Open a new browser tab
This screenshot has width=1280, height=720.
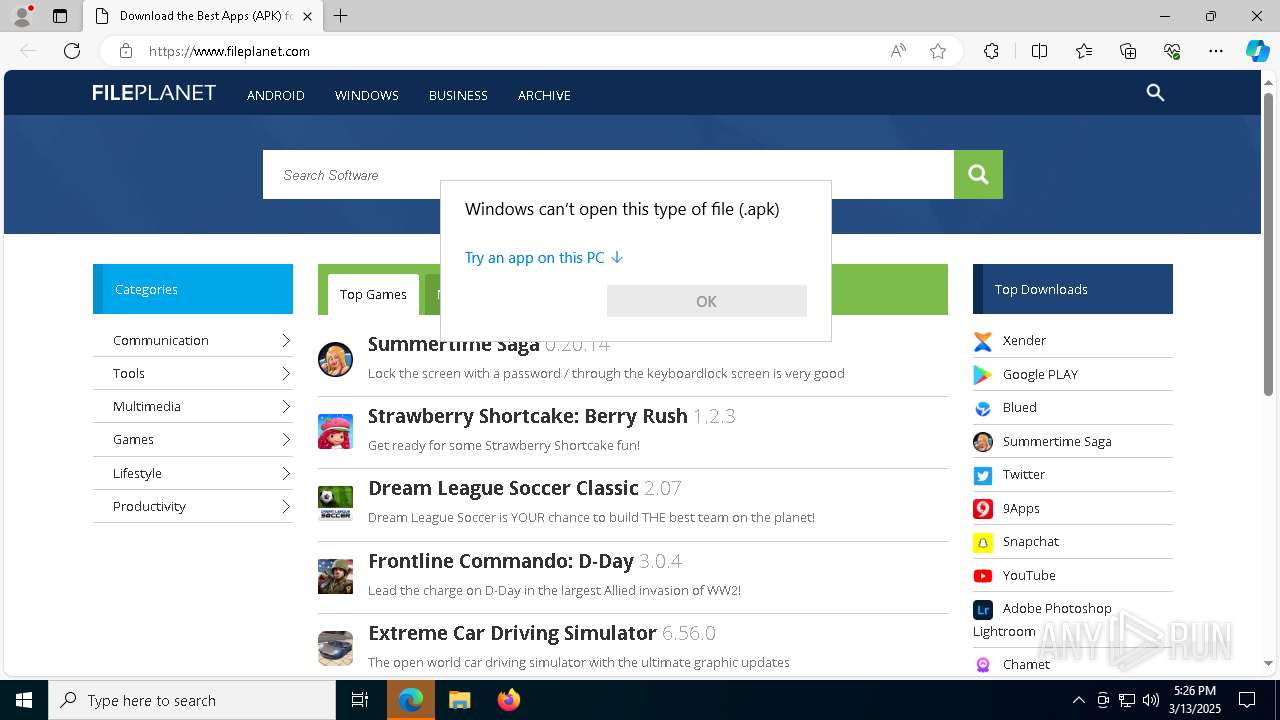tap(340, 16)
